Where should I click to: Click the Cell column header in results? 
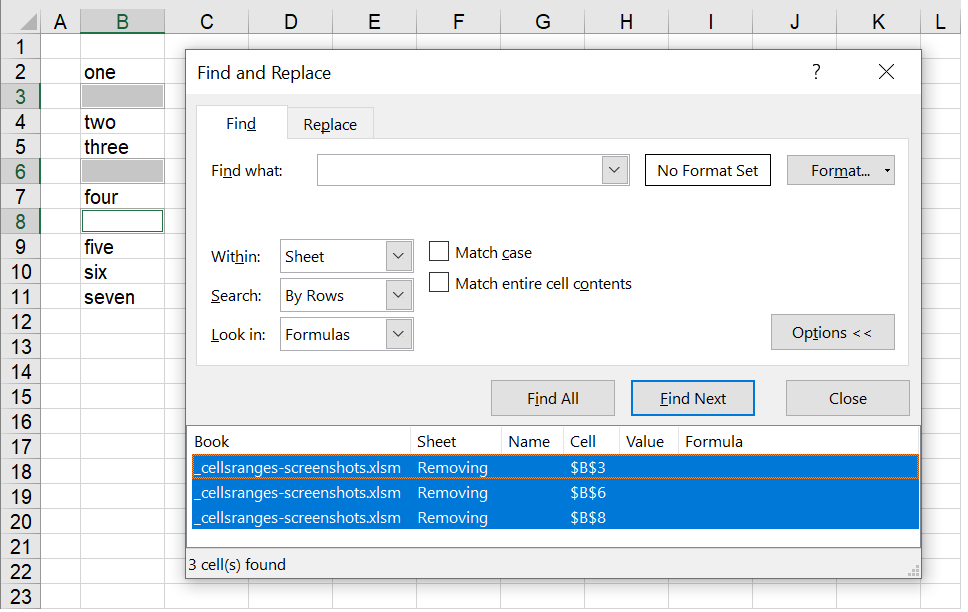(x=591, y=442)
